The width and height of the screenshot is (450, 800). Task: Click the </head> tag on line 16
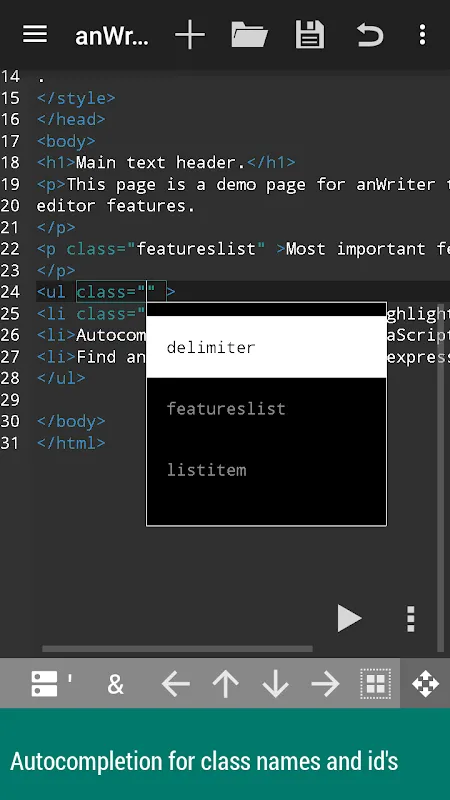[x=71, y=119]
